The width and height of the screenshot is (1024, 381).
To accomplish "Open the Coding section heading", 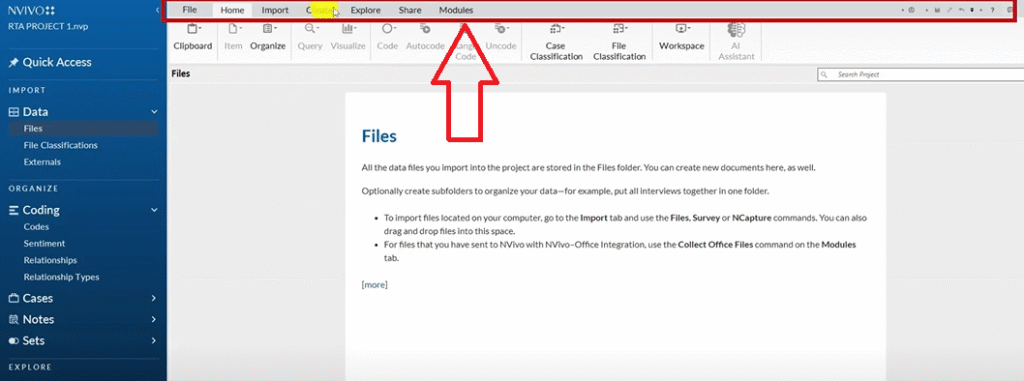I will (41, 210).
